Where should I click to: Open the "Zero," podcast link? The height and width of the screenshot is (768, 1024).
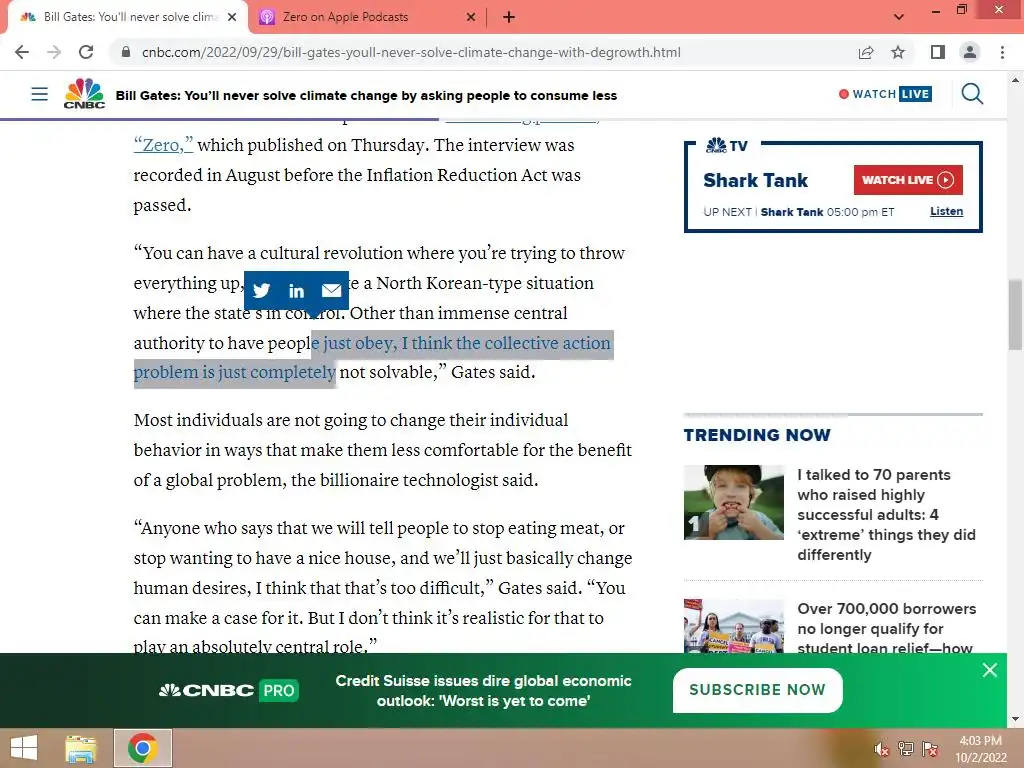point(163,145)
